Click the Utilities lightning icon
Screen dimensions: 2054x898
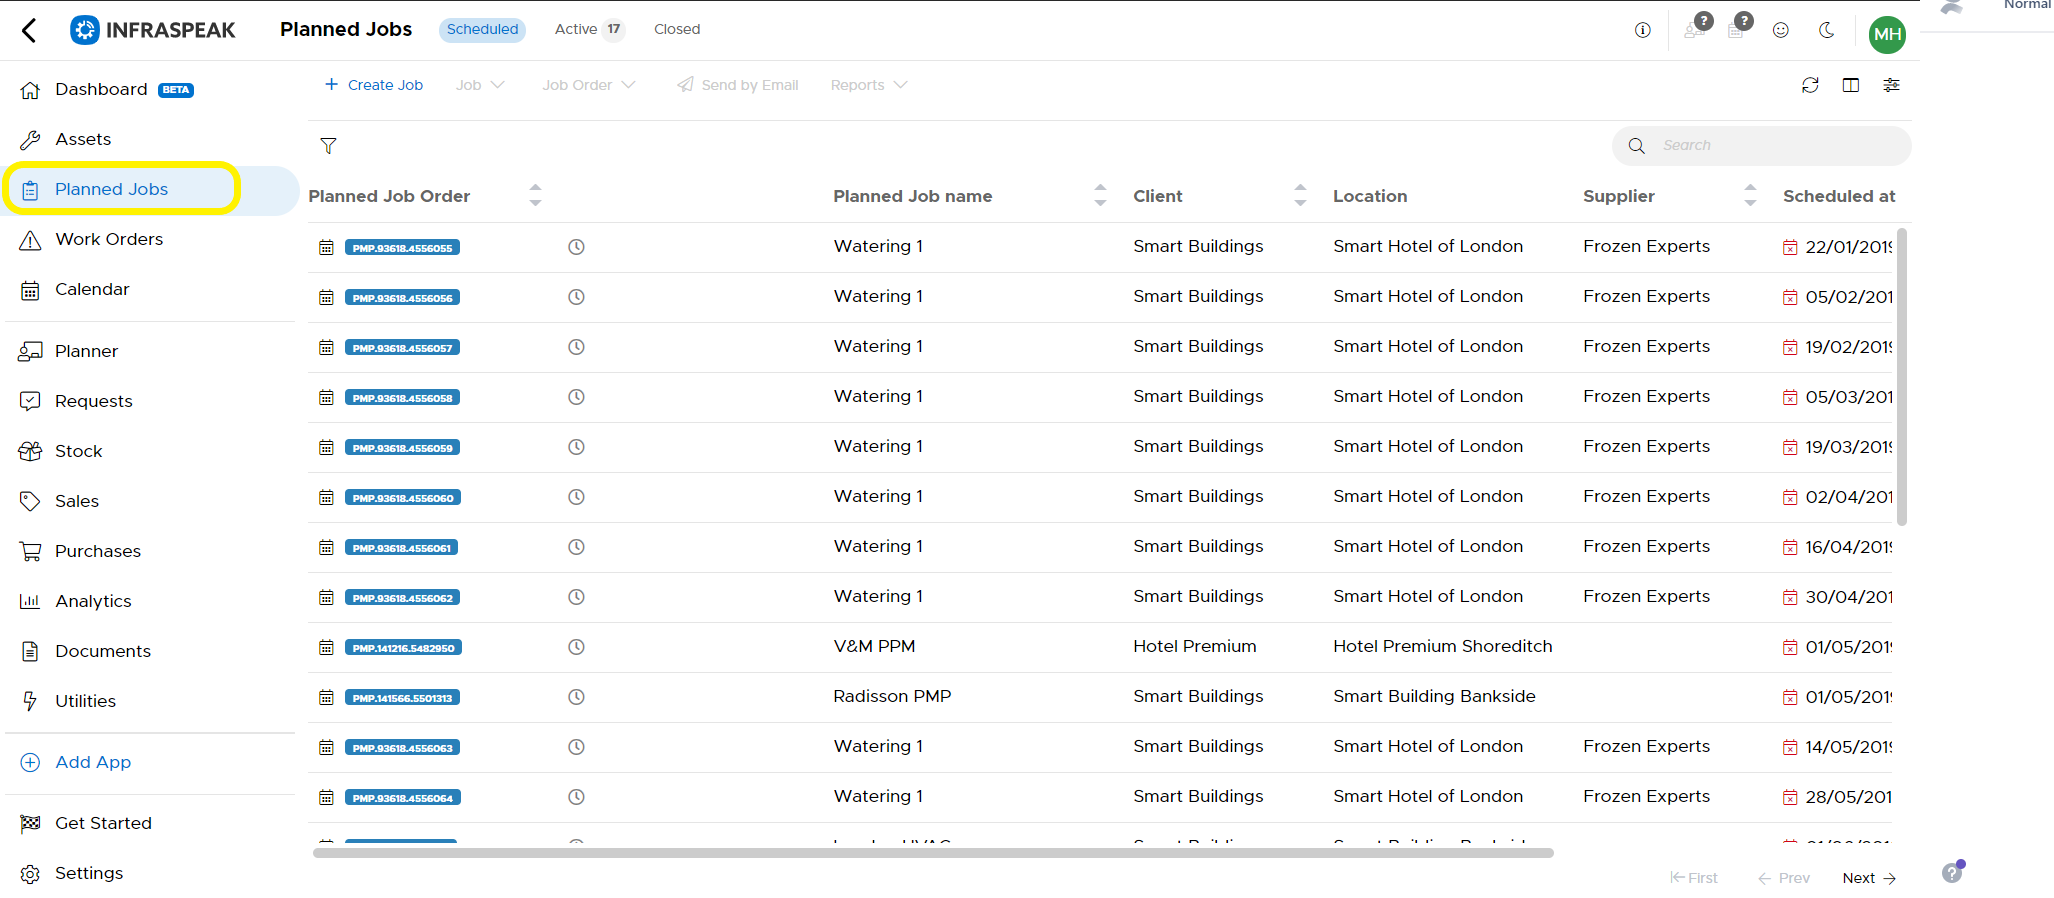[30, 701]
